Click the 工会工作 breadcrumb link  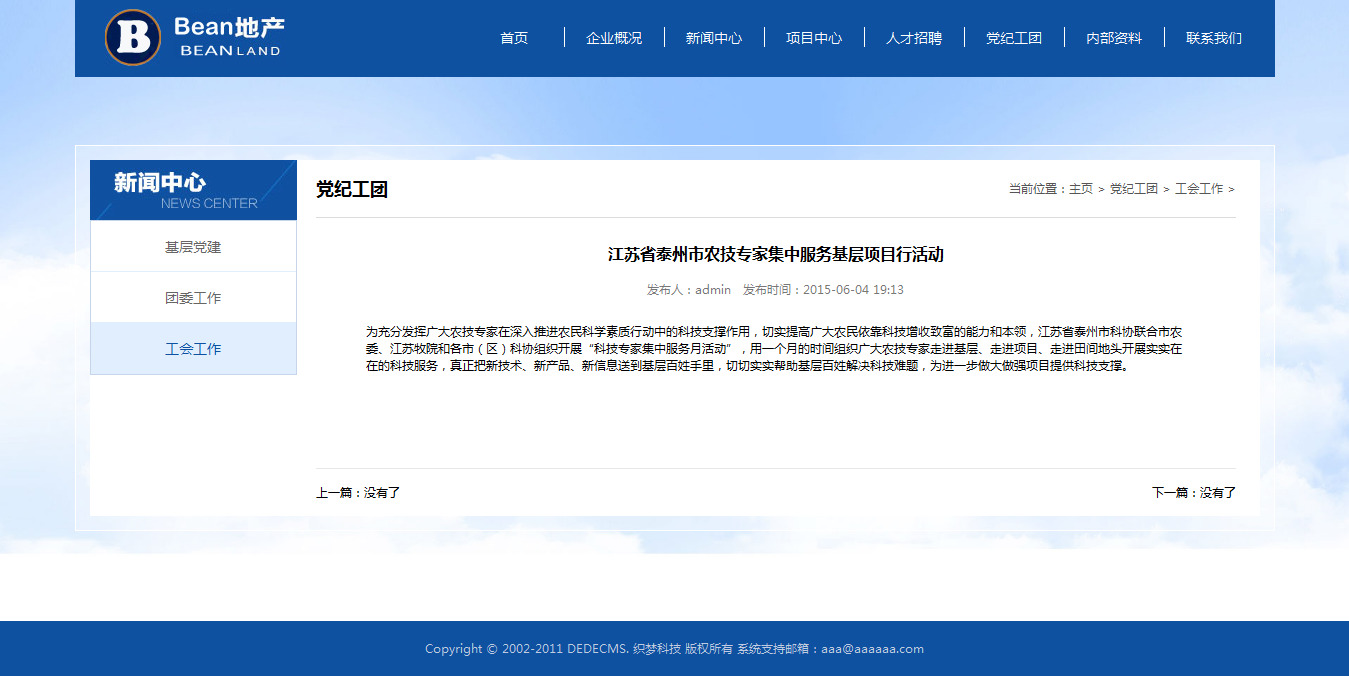click(1199, 189)
